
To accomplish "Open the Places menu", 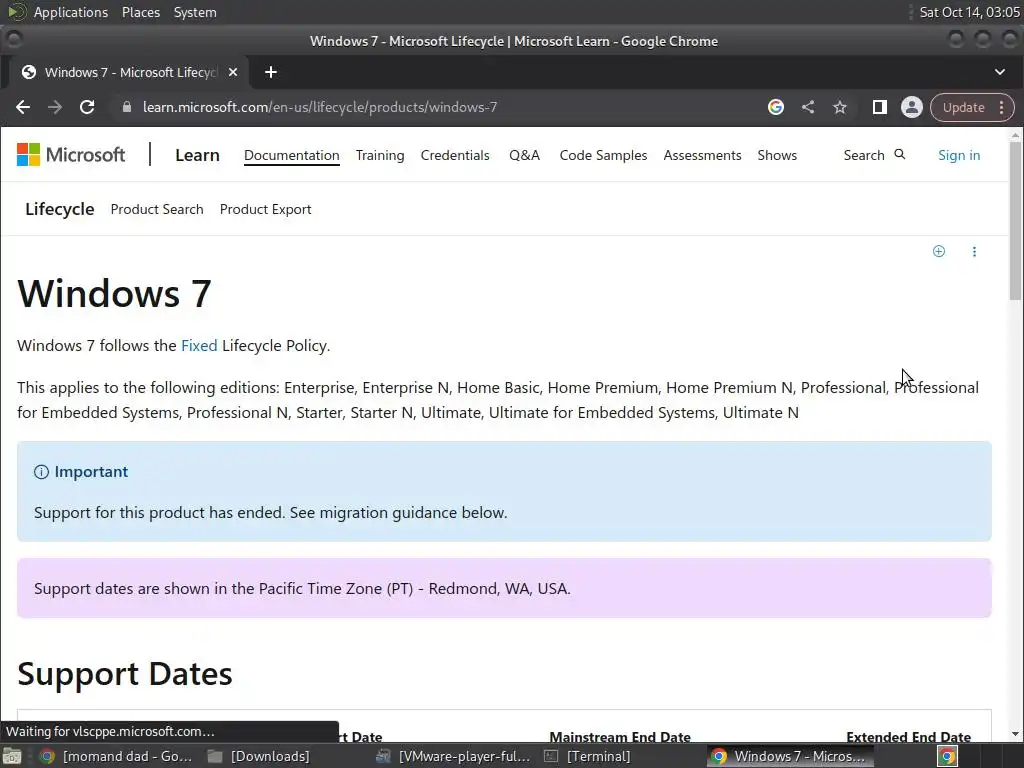I will [140, 12].
